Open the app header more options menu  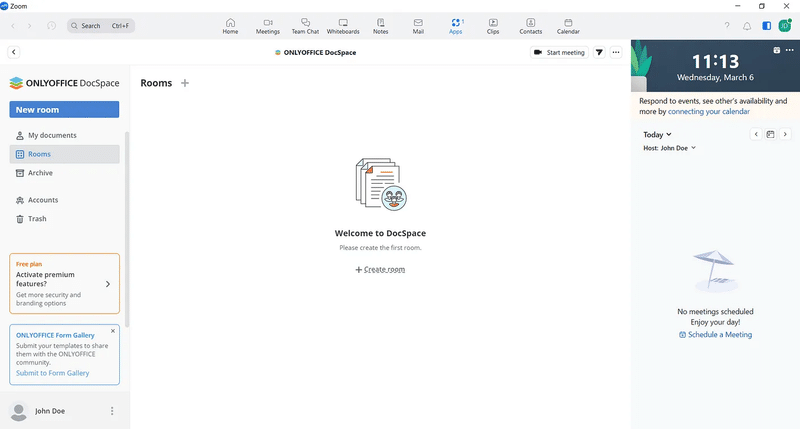click(x=616, y=52)
